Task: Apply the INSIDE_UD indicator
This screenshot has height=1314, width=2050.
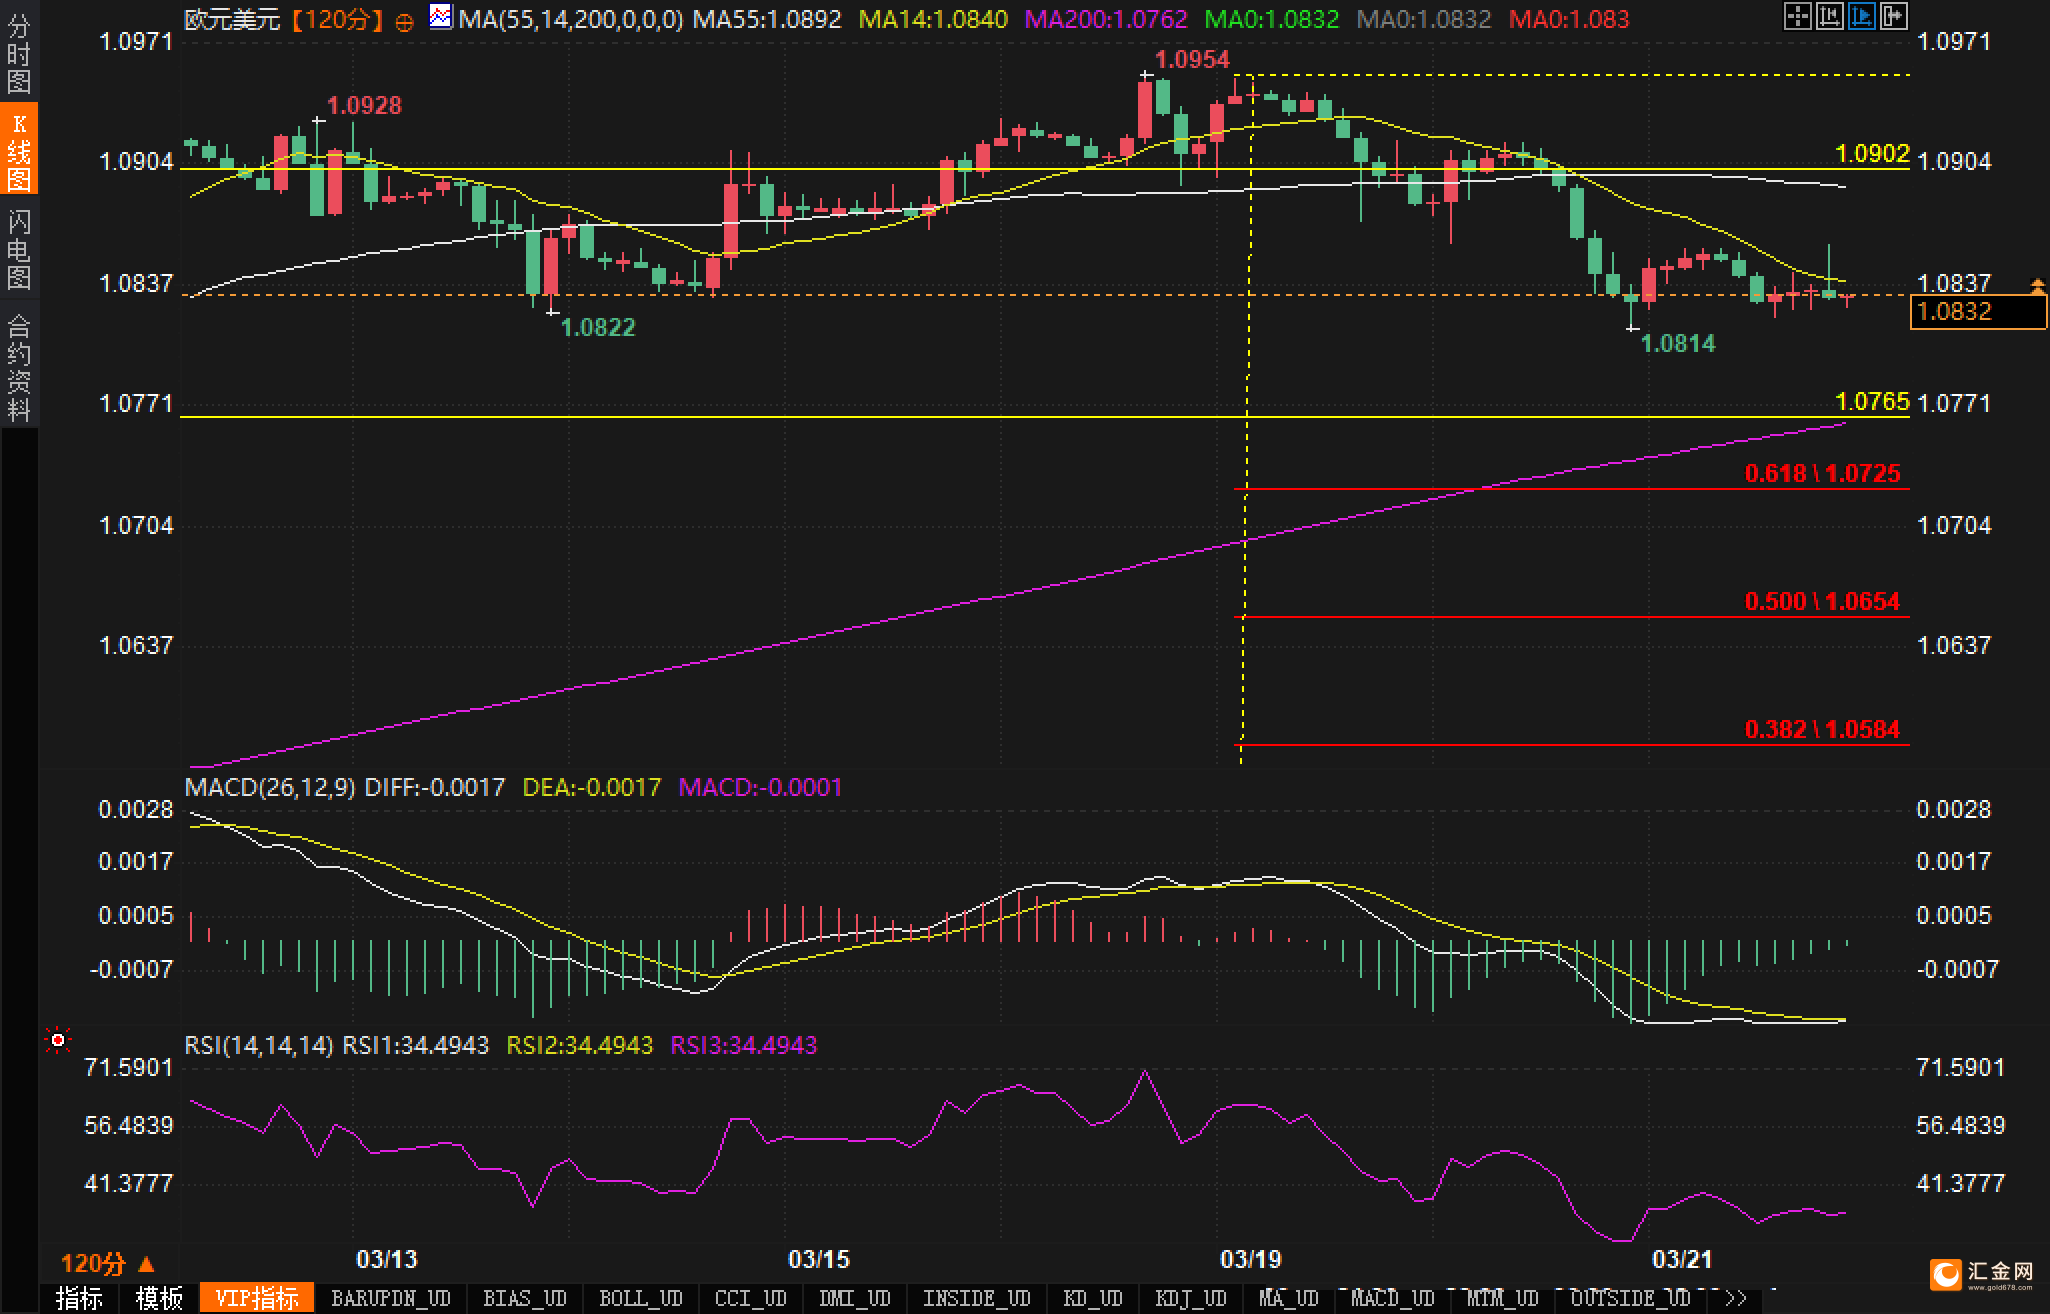Action: 976,1298
